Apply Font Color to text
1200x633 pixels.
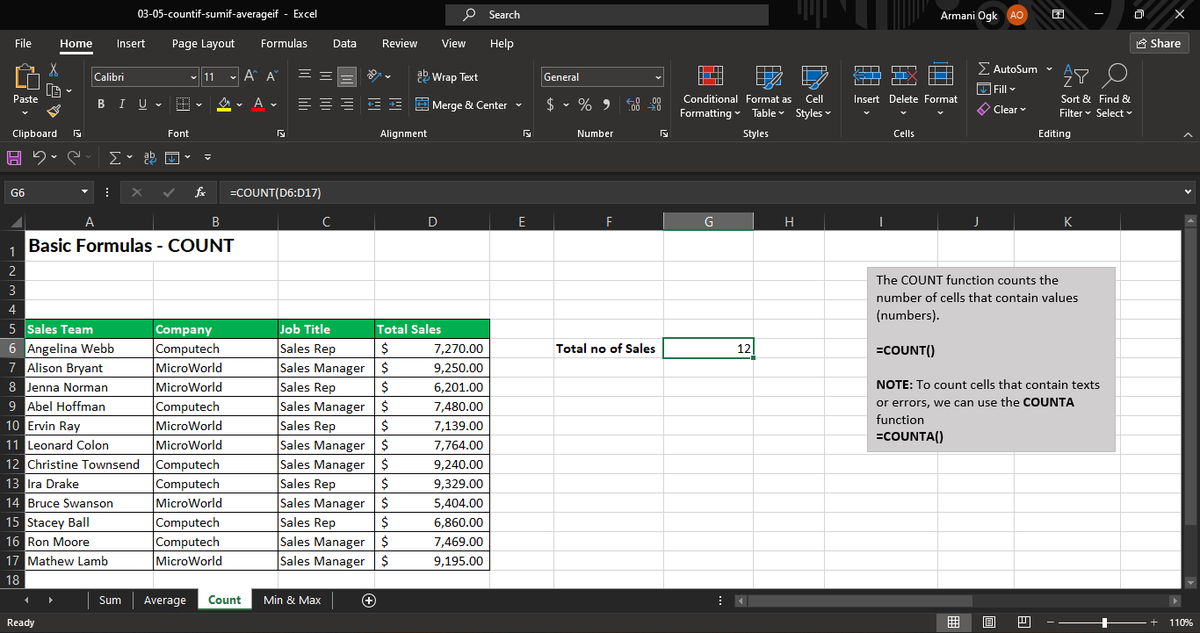pyautogui.click(x=259, y=105)
